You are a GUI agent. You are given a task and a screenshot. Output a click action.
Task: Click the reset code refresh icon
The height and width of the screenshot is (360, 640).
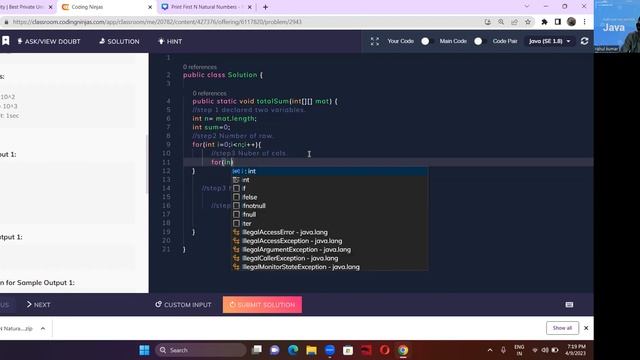(584, 41)
